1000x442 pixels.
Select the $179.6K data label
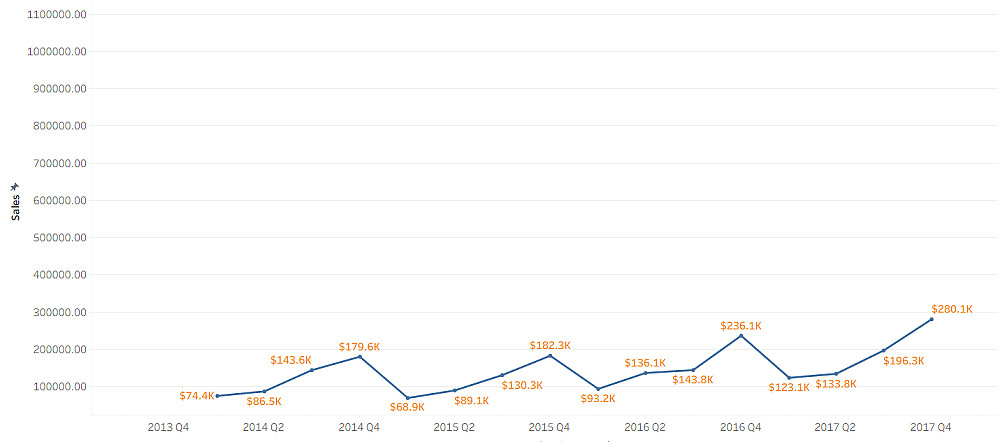359,347
